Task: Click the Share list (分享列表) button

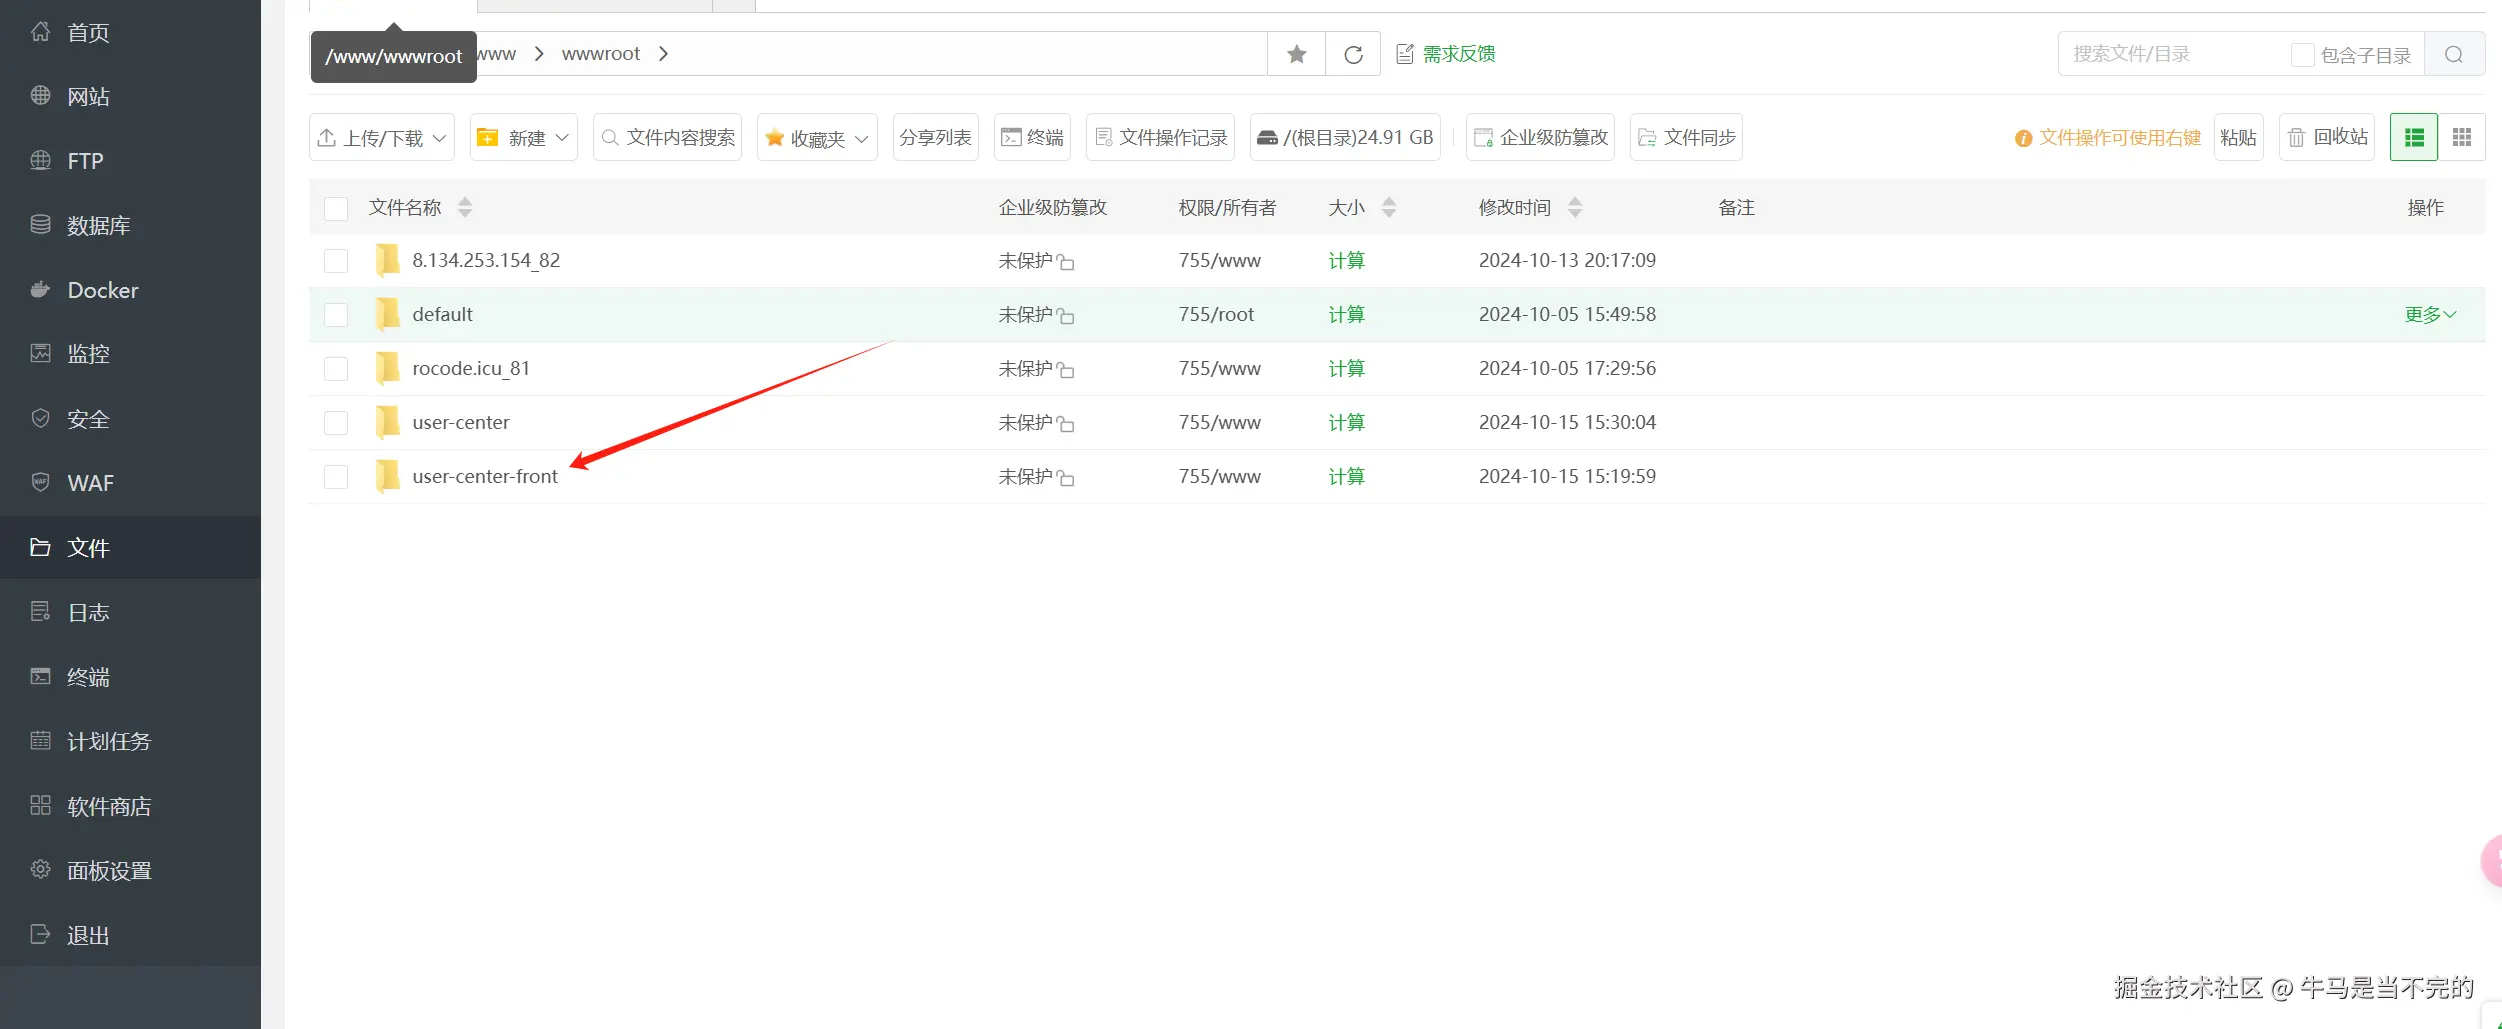Action: click(x=935, y=137)
